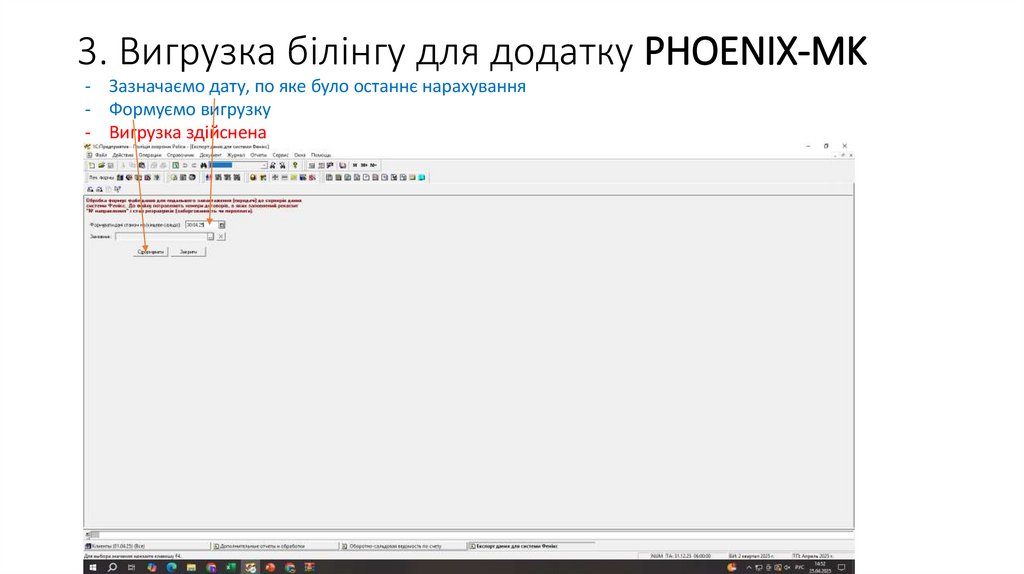Click the M+ memory toolbar button
This screenshot has width=1024, height=574.
[364, 165]
